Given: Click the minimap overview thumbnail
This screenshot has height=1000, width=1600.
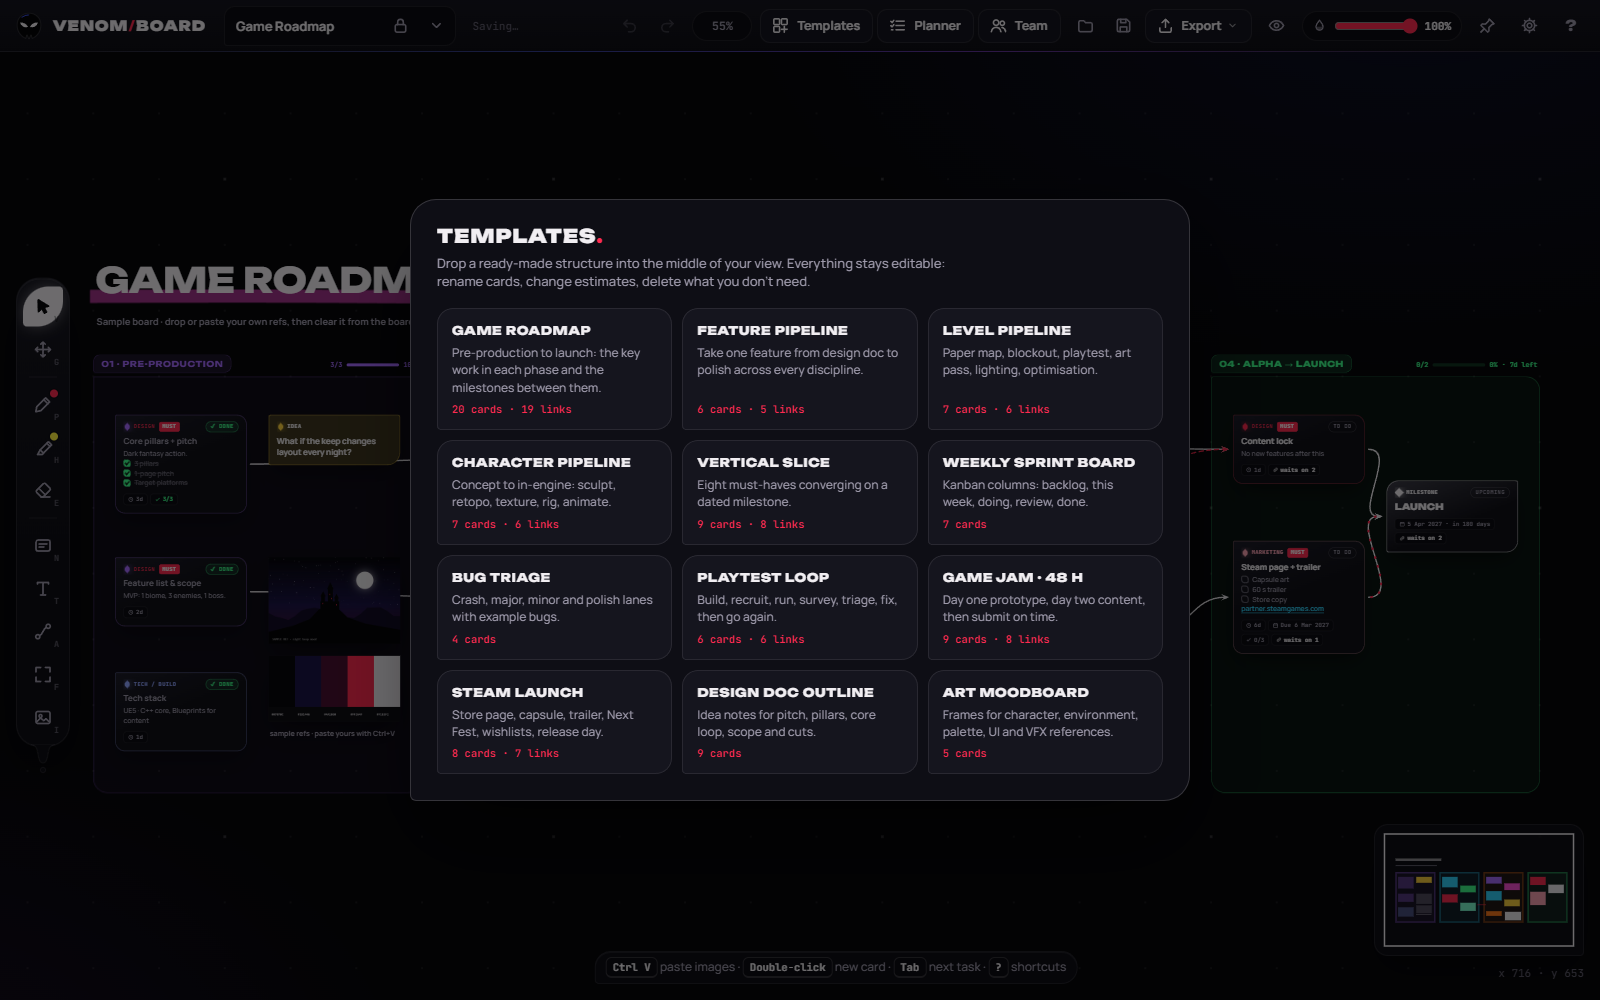Looking at the screenshot, I should point(1479,890).
